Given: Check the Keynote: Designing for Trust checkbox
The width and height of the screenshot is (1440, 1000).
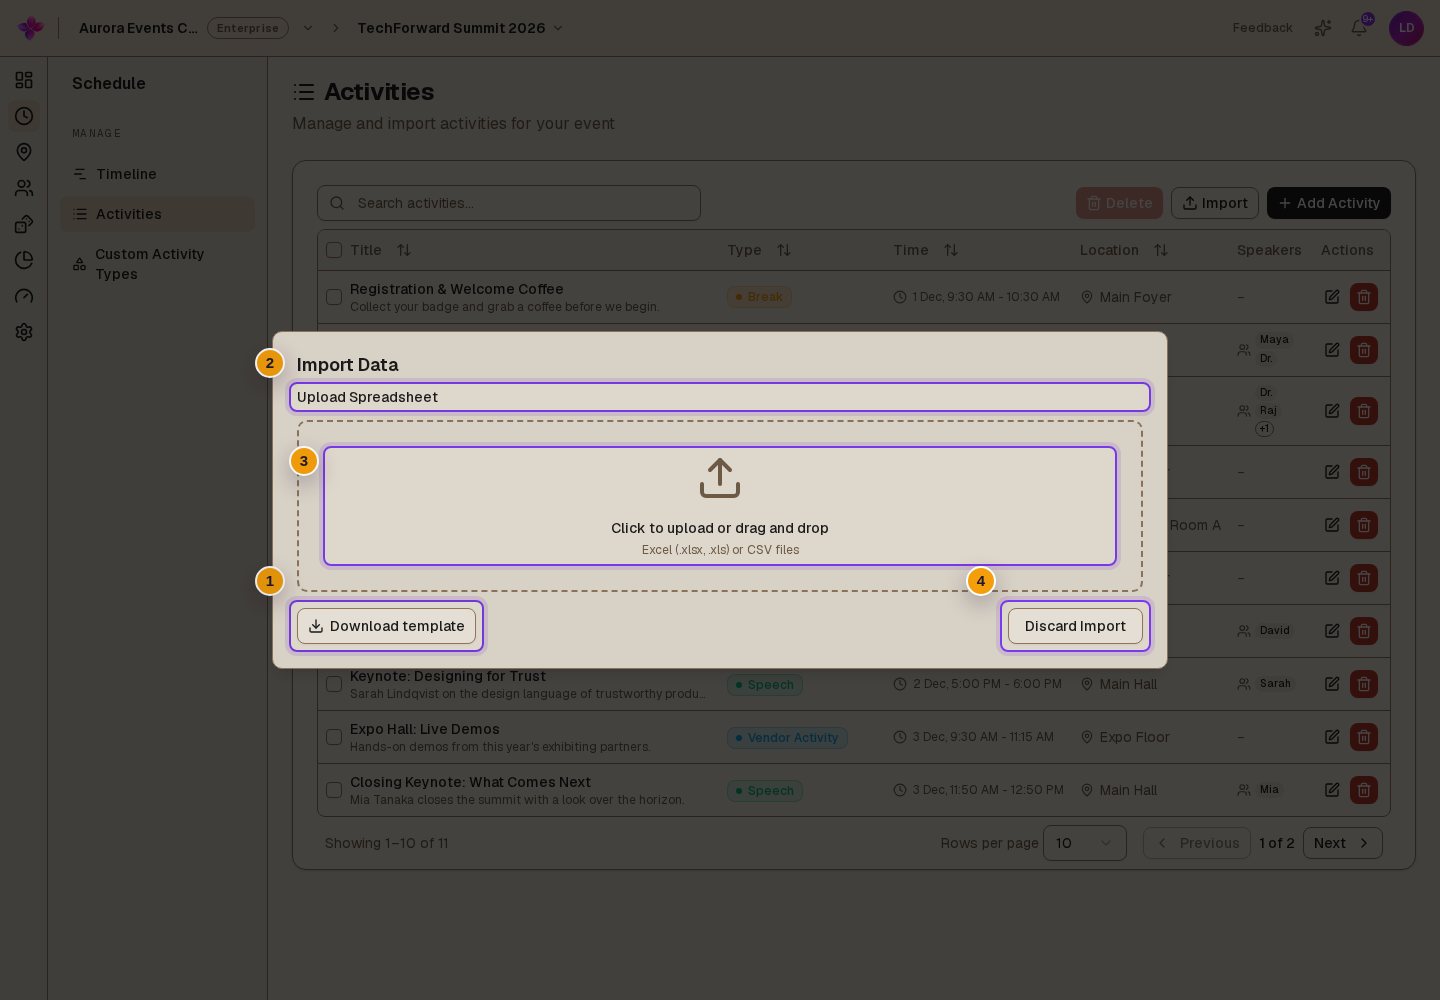Looking at the screenshot, I should 334,684.
